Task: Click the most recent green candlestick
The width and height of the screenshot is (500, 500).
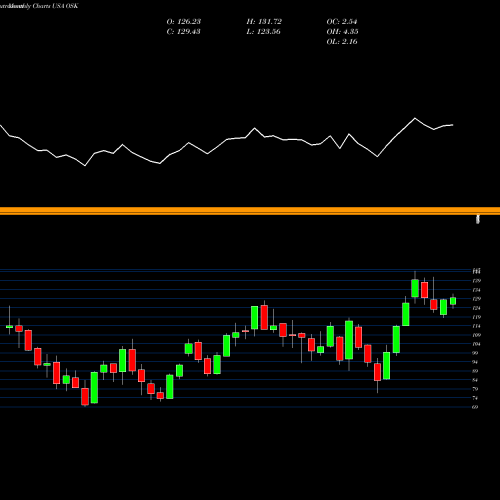Action: tap(453, 301)
